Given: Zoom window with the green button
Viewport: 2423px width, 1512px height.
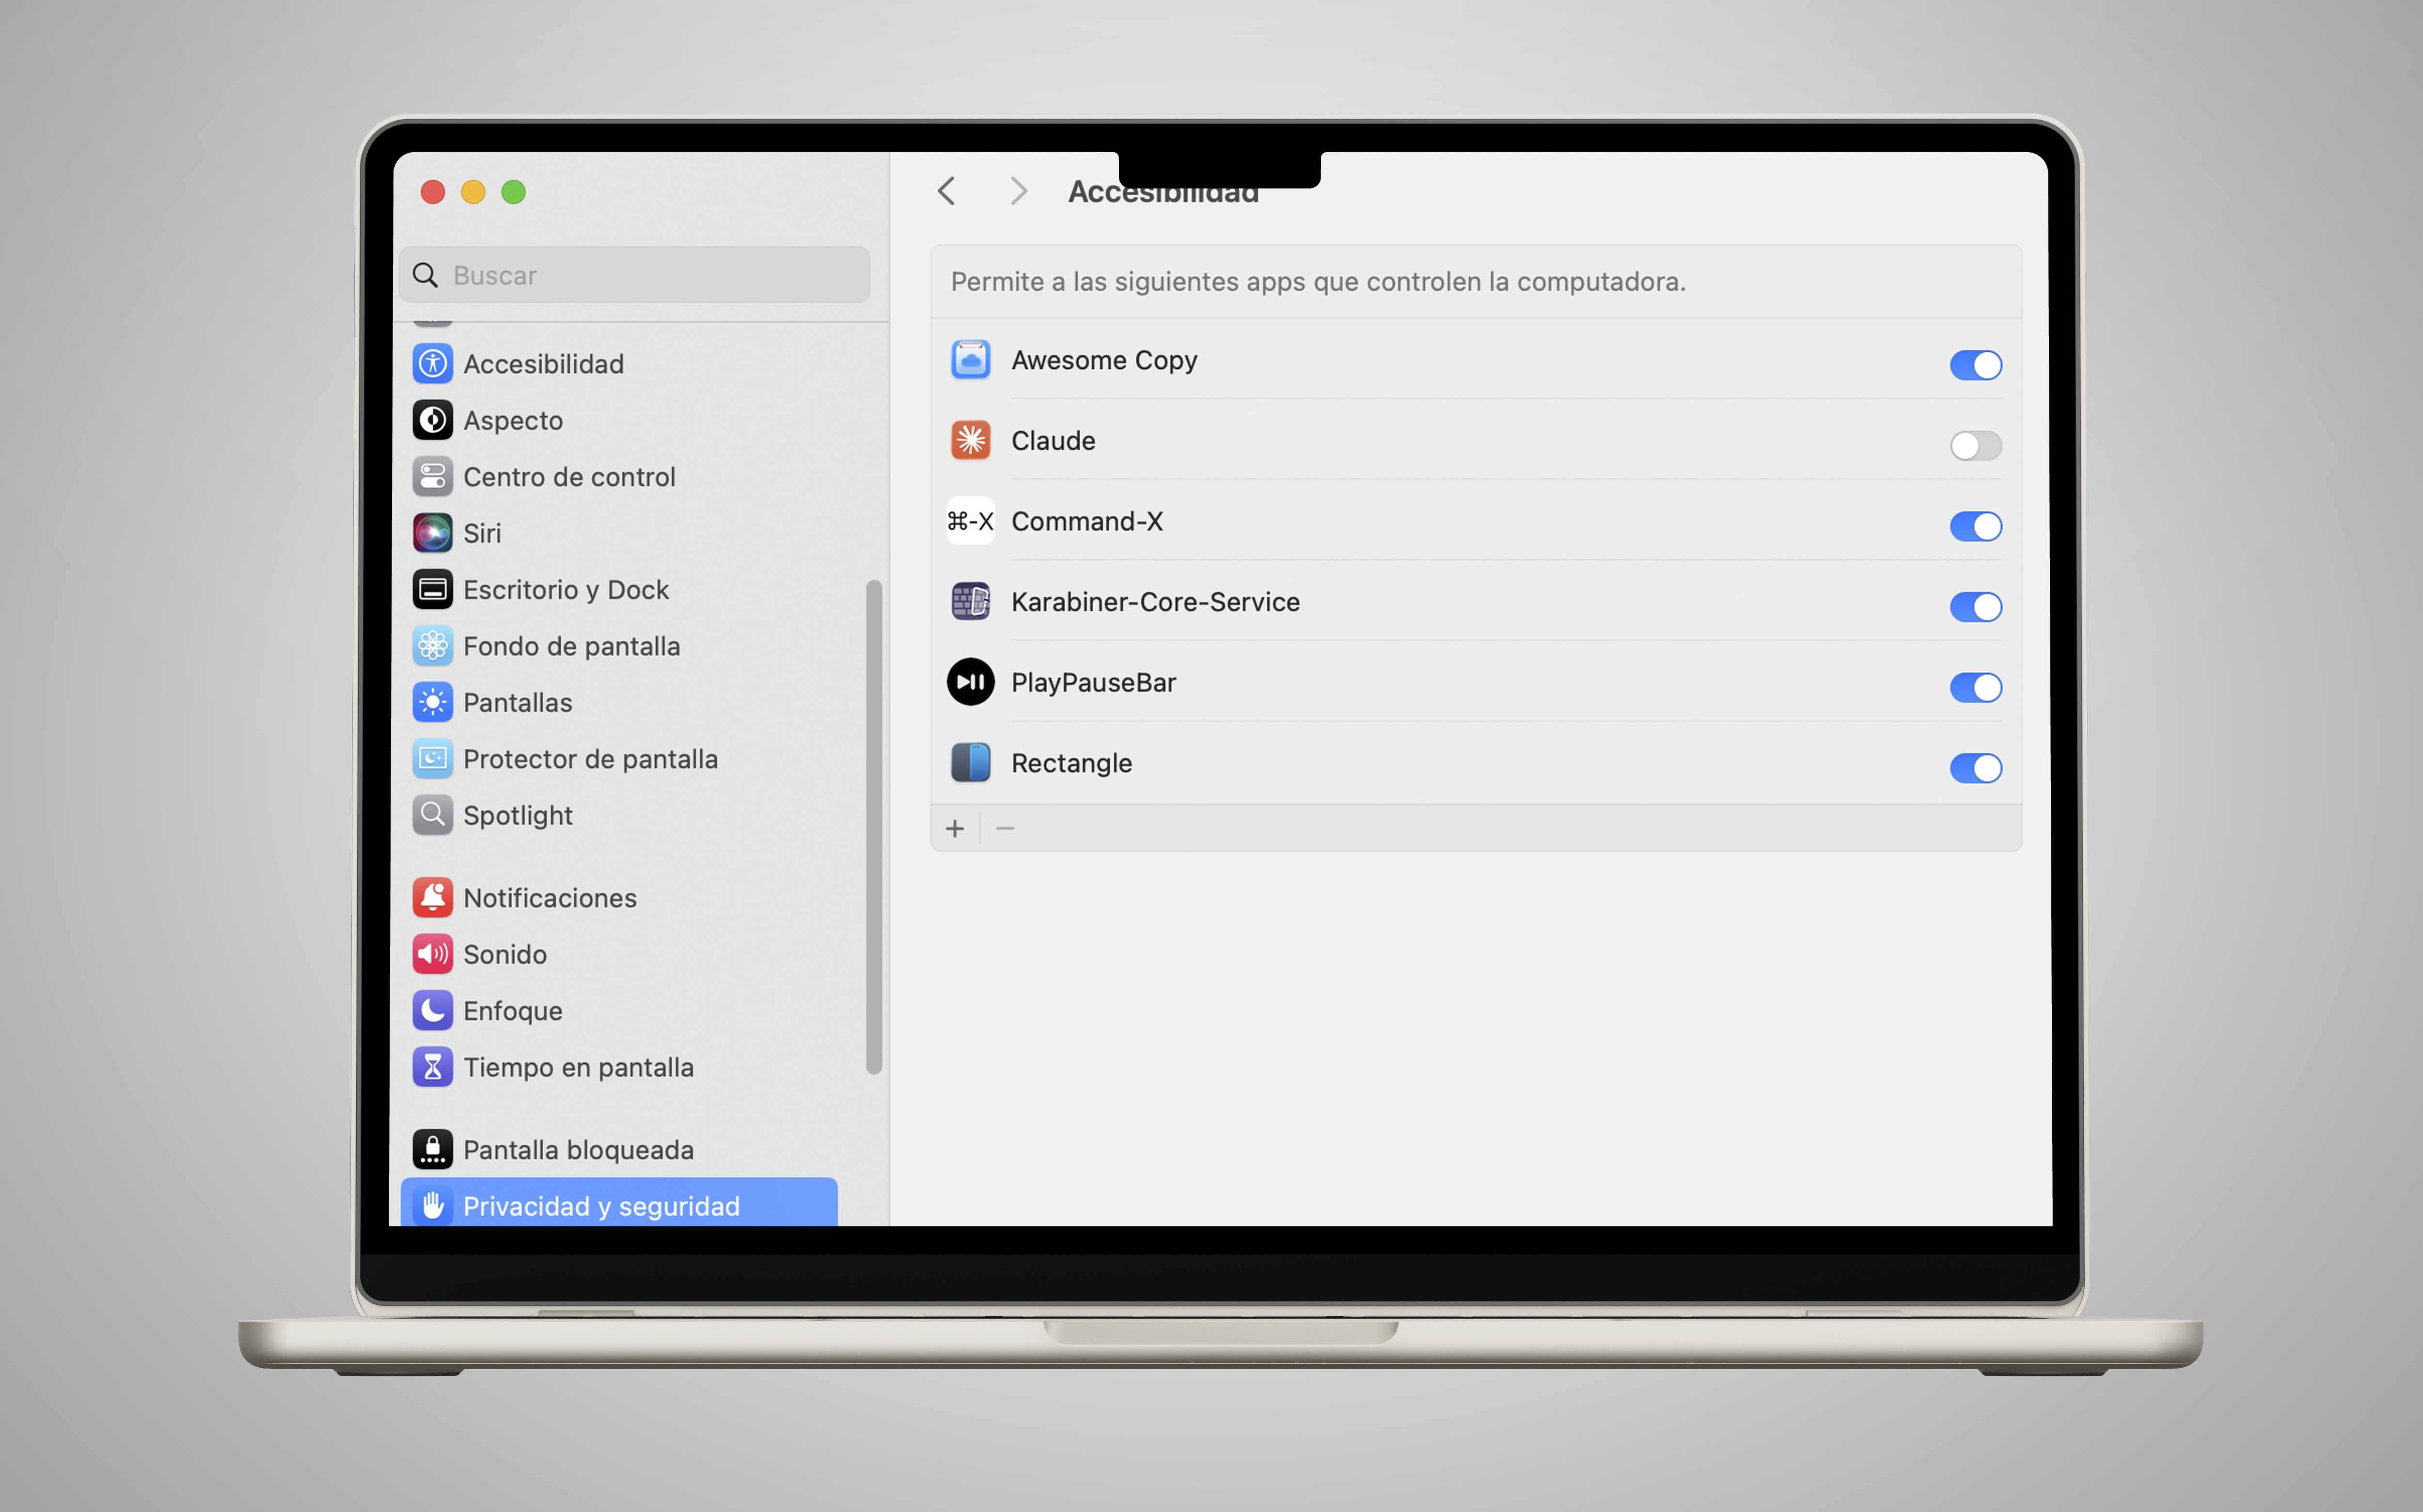Looking at the screenshot, I should [x=513, y=191].
